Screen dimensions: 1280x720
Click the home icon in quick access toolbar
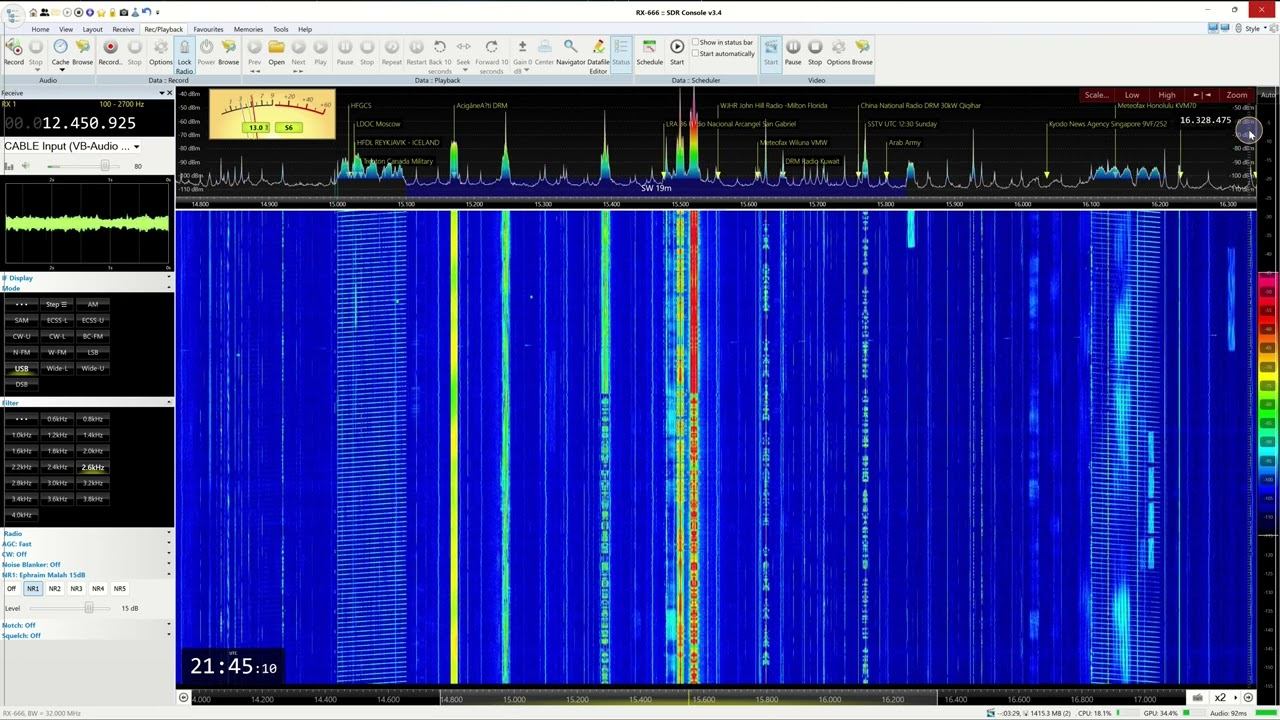pyautogui.click(x=33, y=12)
